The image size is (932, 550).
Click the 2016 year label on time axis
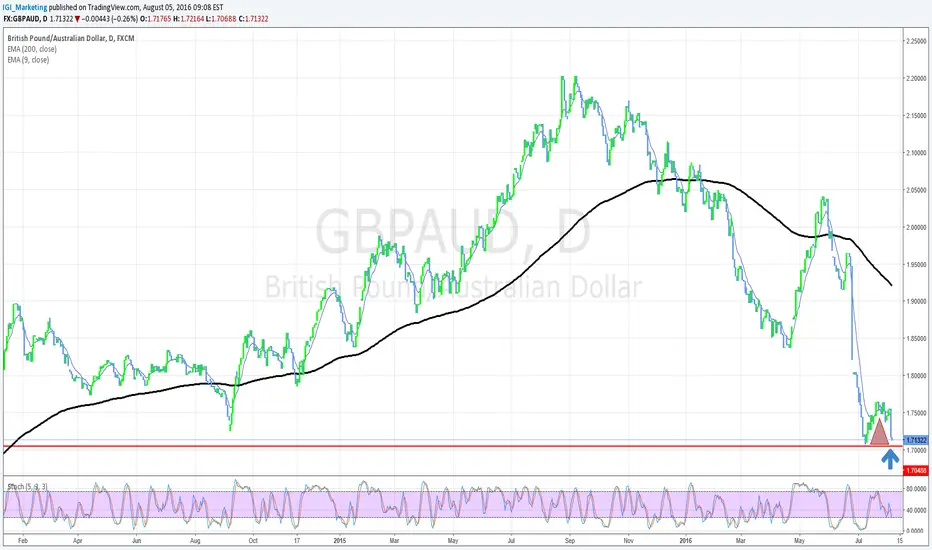686,541
